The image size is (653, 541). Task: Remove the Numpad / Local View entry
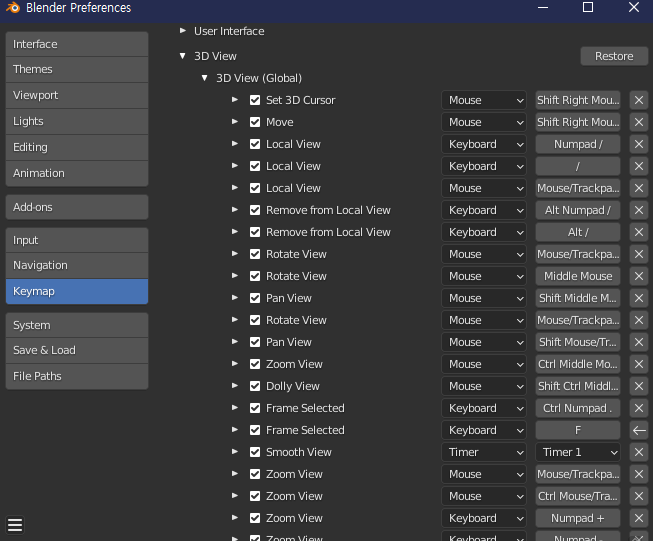(638, 145)
